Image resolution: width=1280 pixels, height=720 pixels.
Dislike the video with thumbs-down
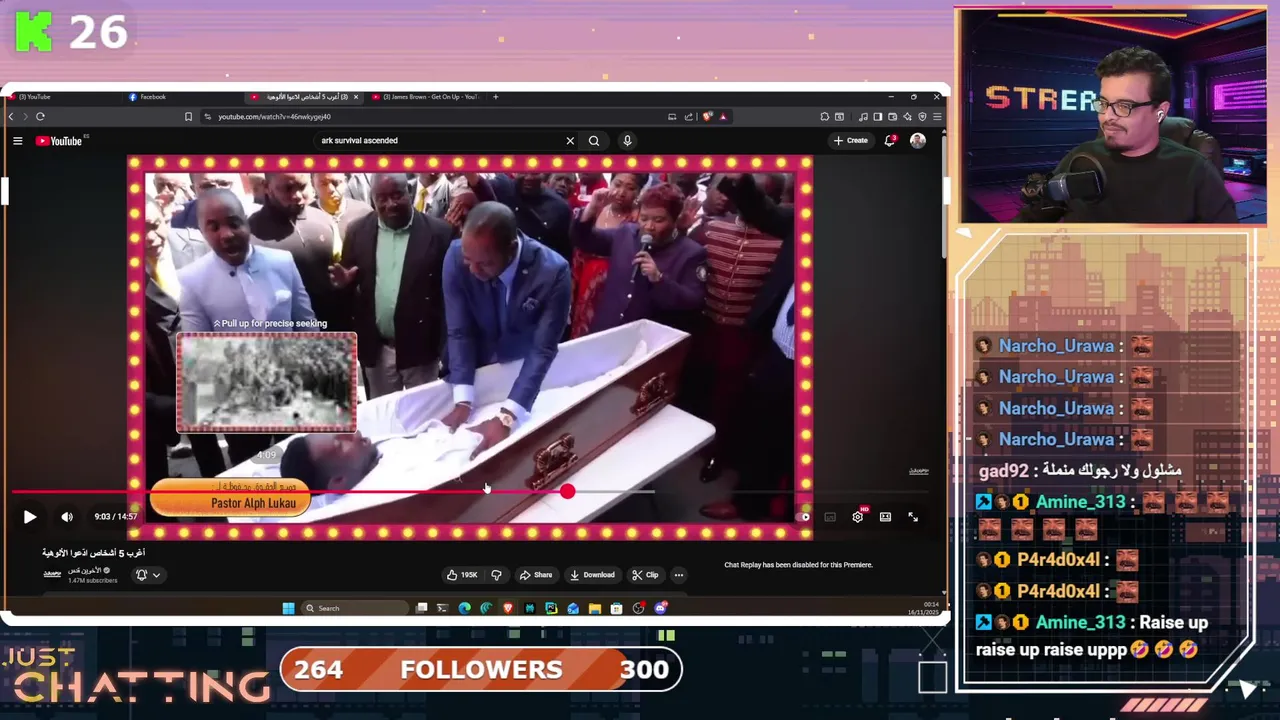click(x=496, y=575)
